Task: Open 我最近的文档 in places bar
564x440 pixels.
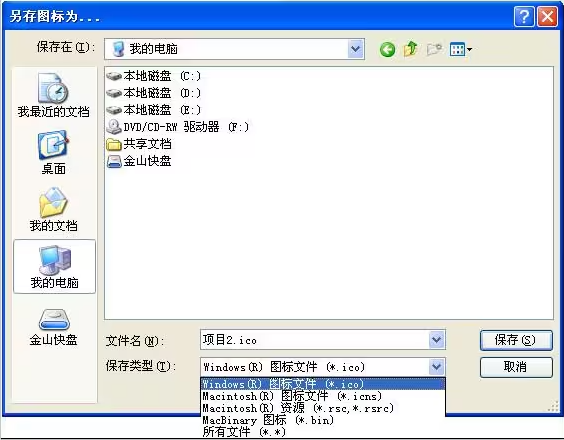Action: tap(54, 95)
